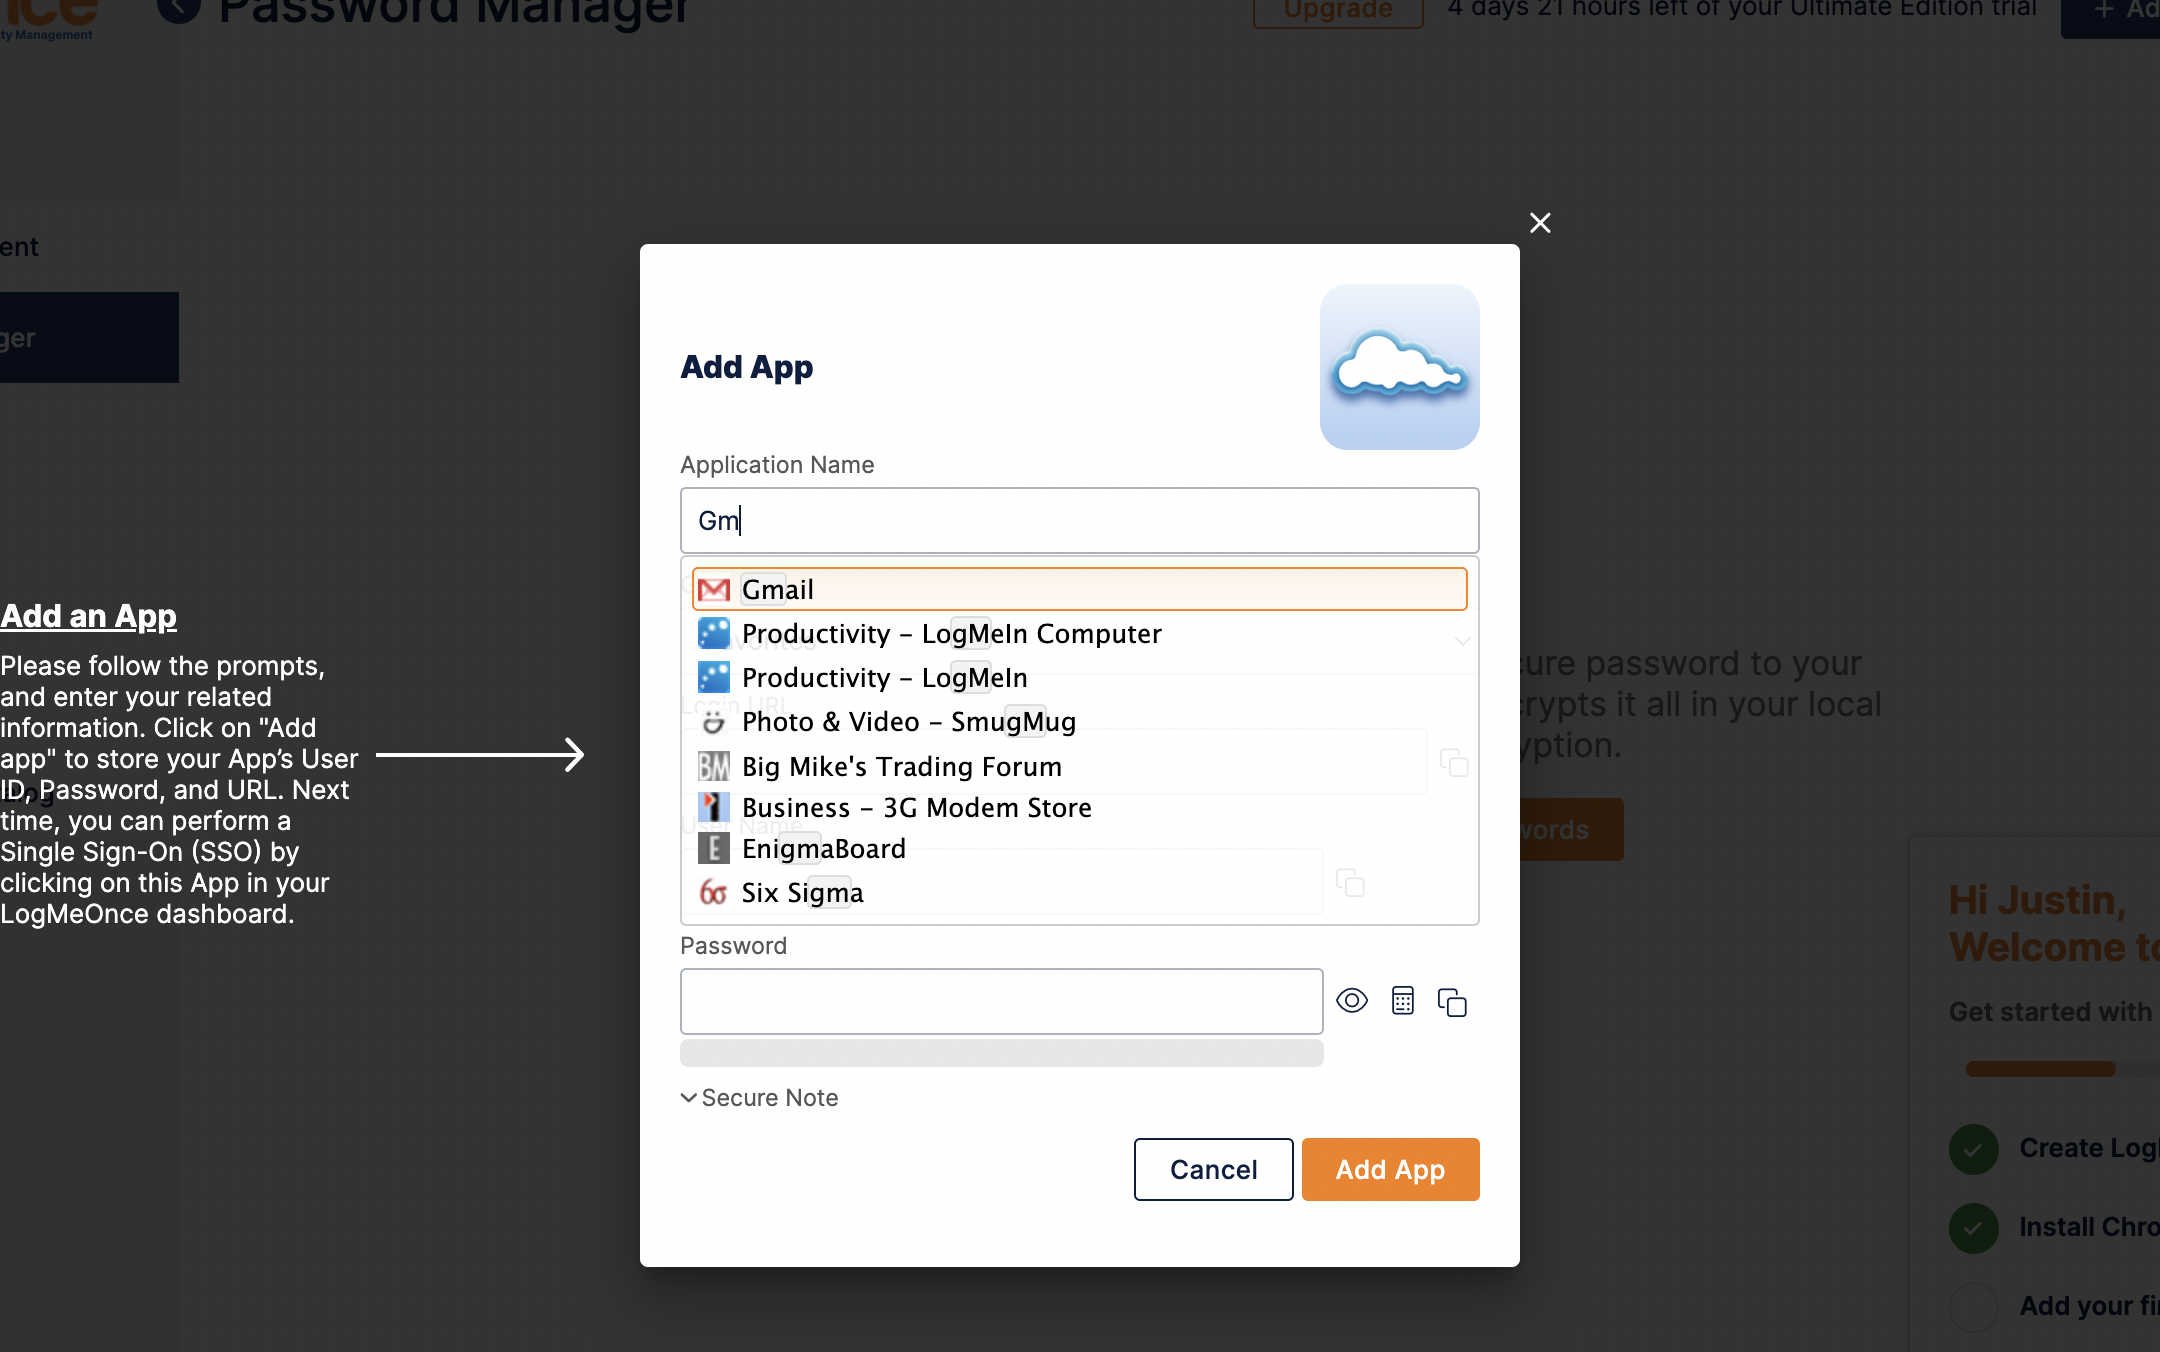Expand the Secure Note section
The height and width of the screenshot is (1352, 2160).
(759, 1098)
